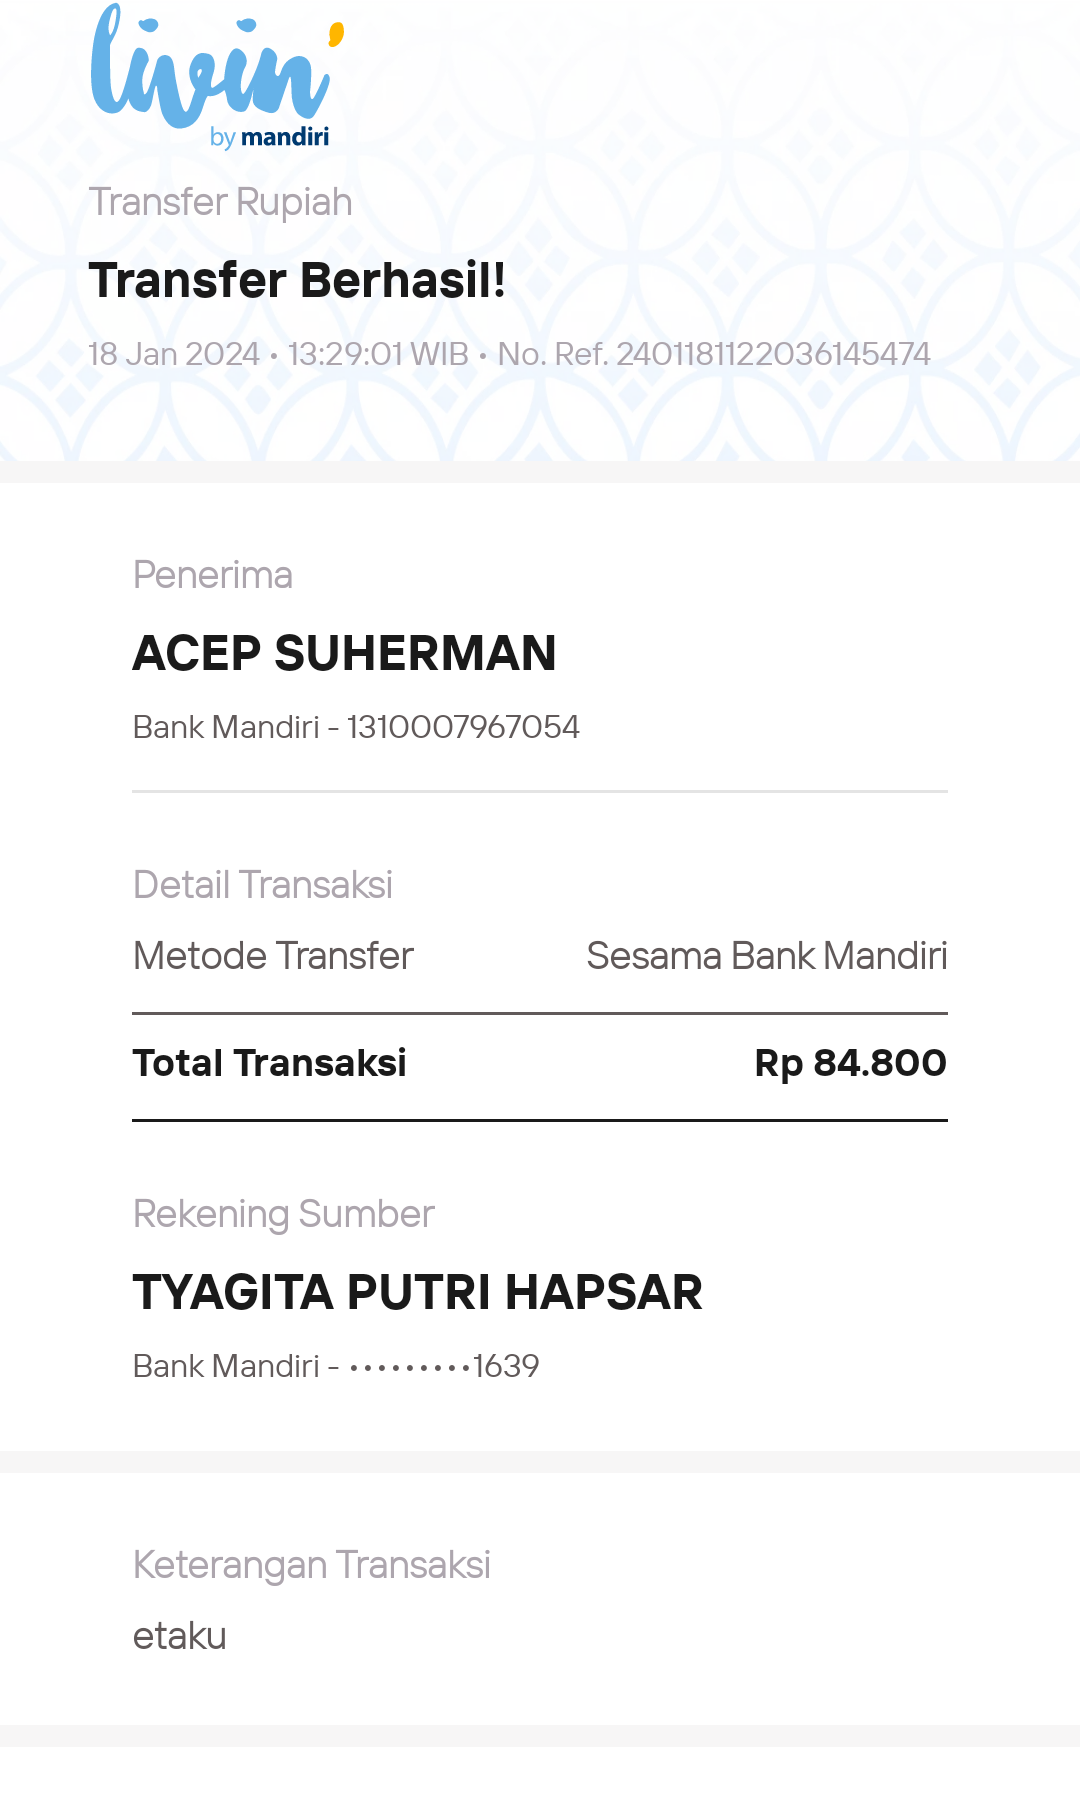Click the Sesama Bank Mandiri value
The height and width of the screenshot is (1813, 1080).
click(767, 956)
